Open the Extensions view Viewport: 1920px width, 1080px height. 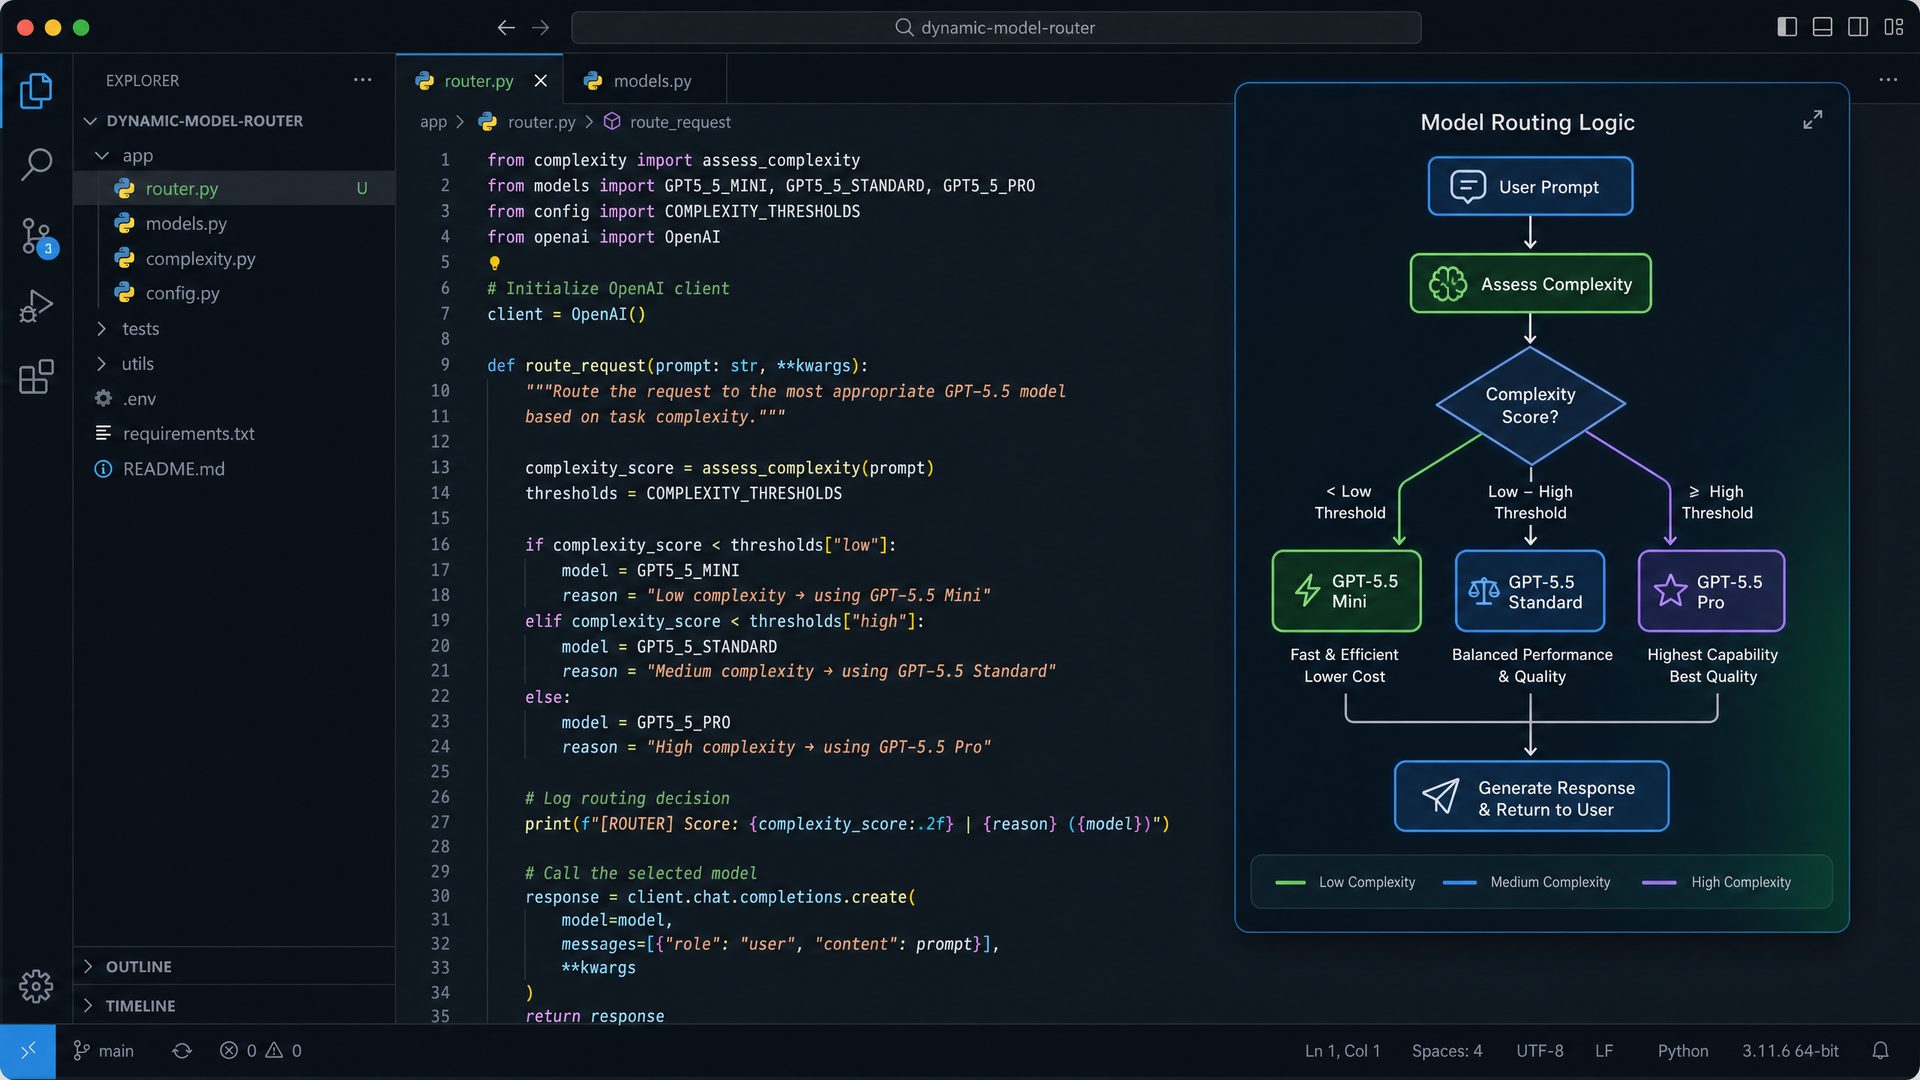click(x=36, y=377)
